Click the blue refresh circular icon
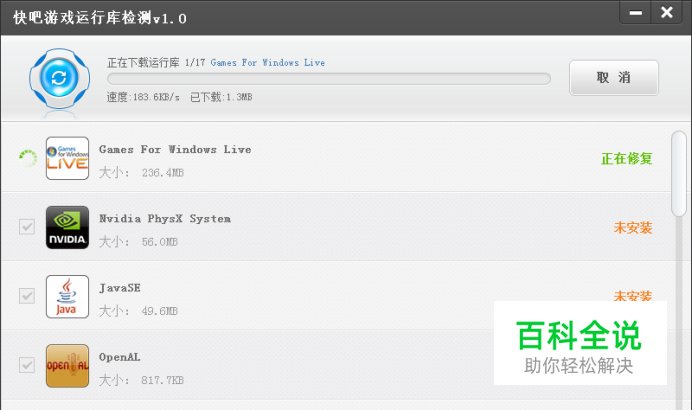Viewport: 692px width, 410px height. pyautogui.click(x=60, y=78)
